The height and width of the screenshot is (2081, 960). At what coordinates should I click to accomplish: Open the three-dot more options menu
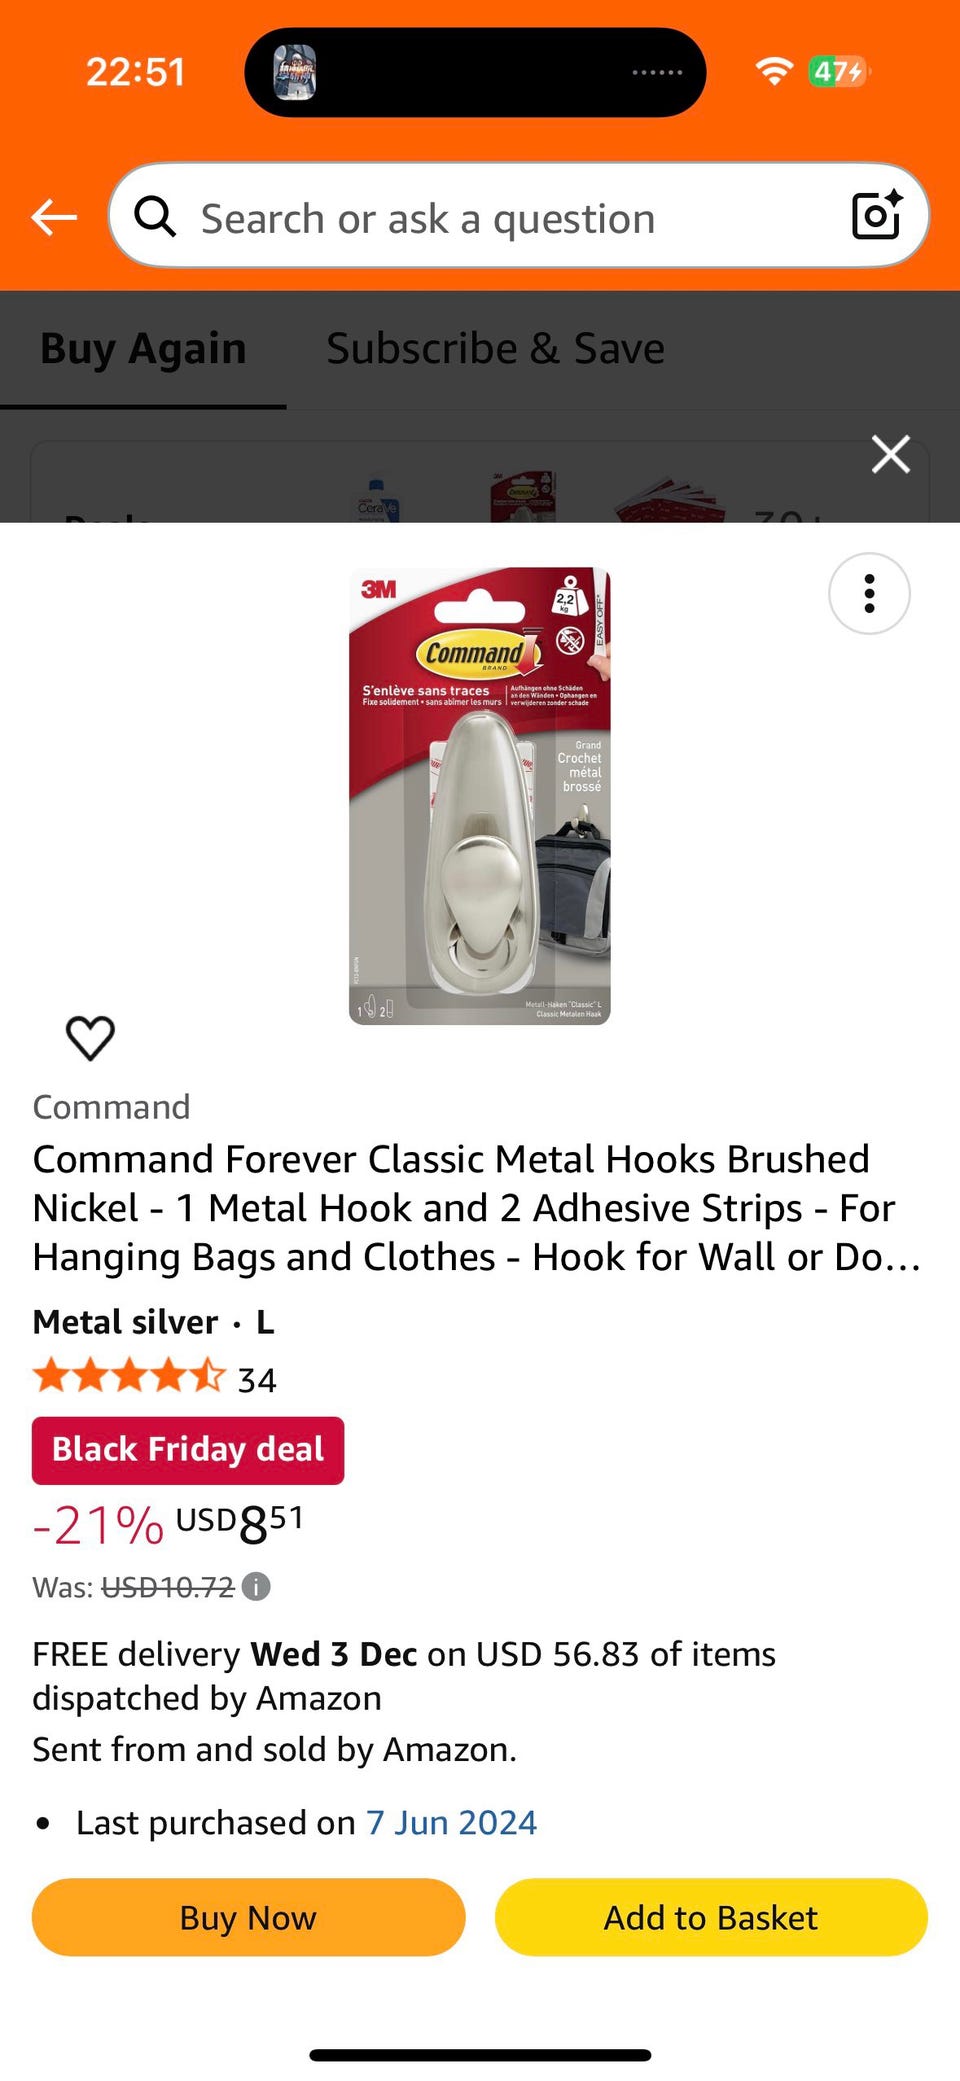click(869, 594)
